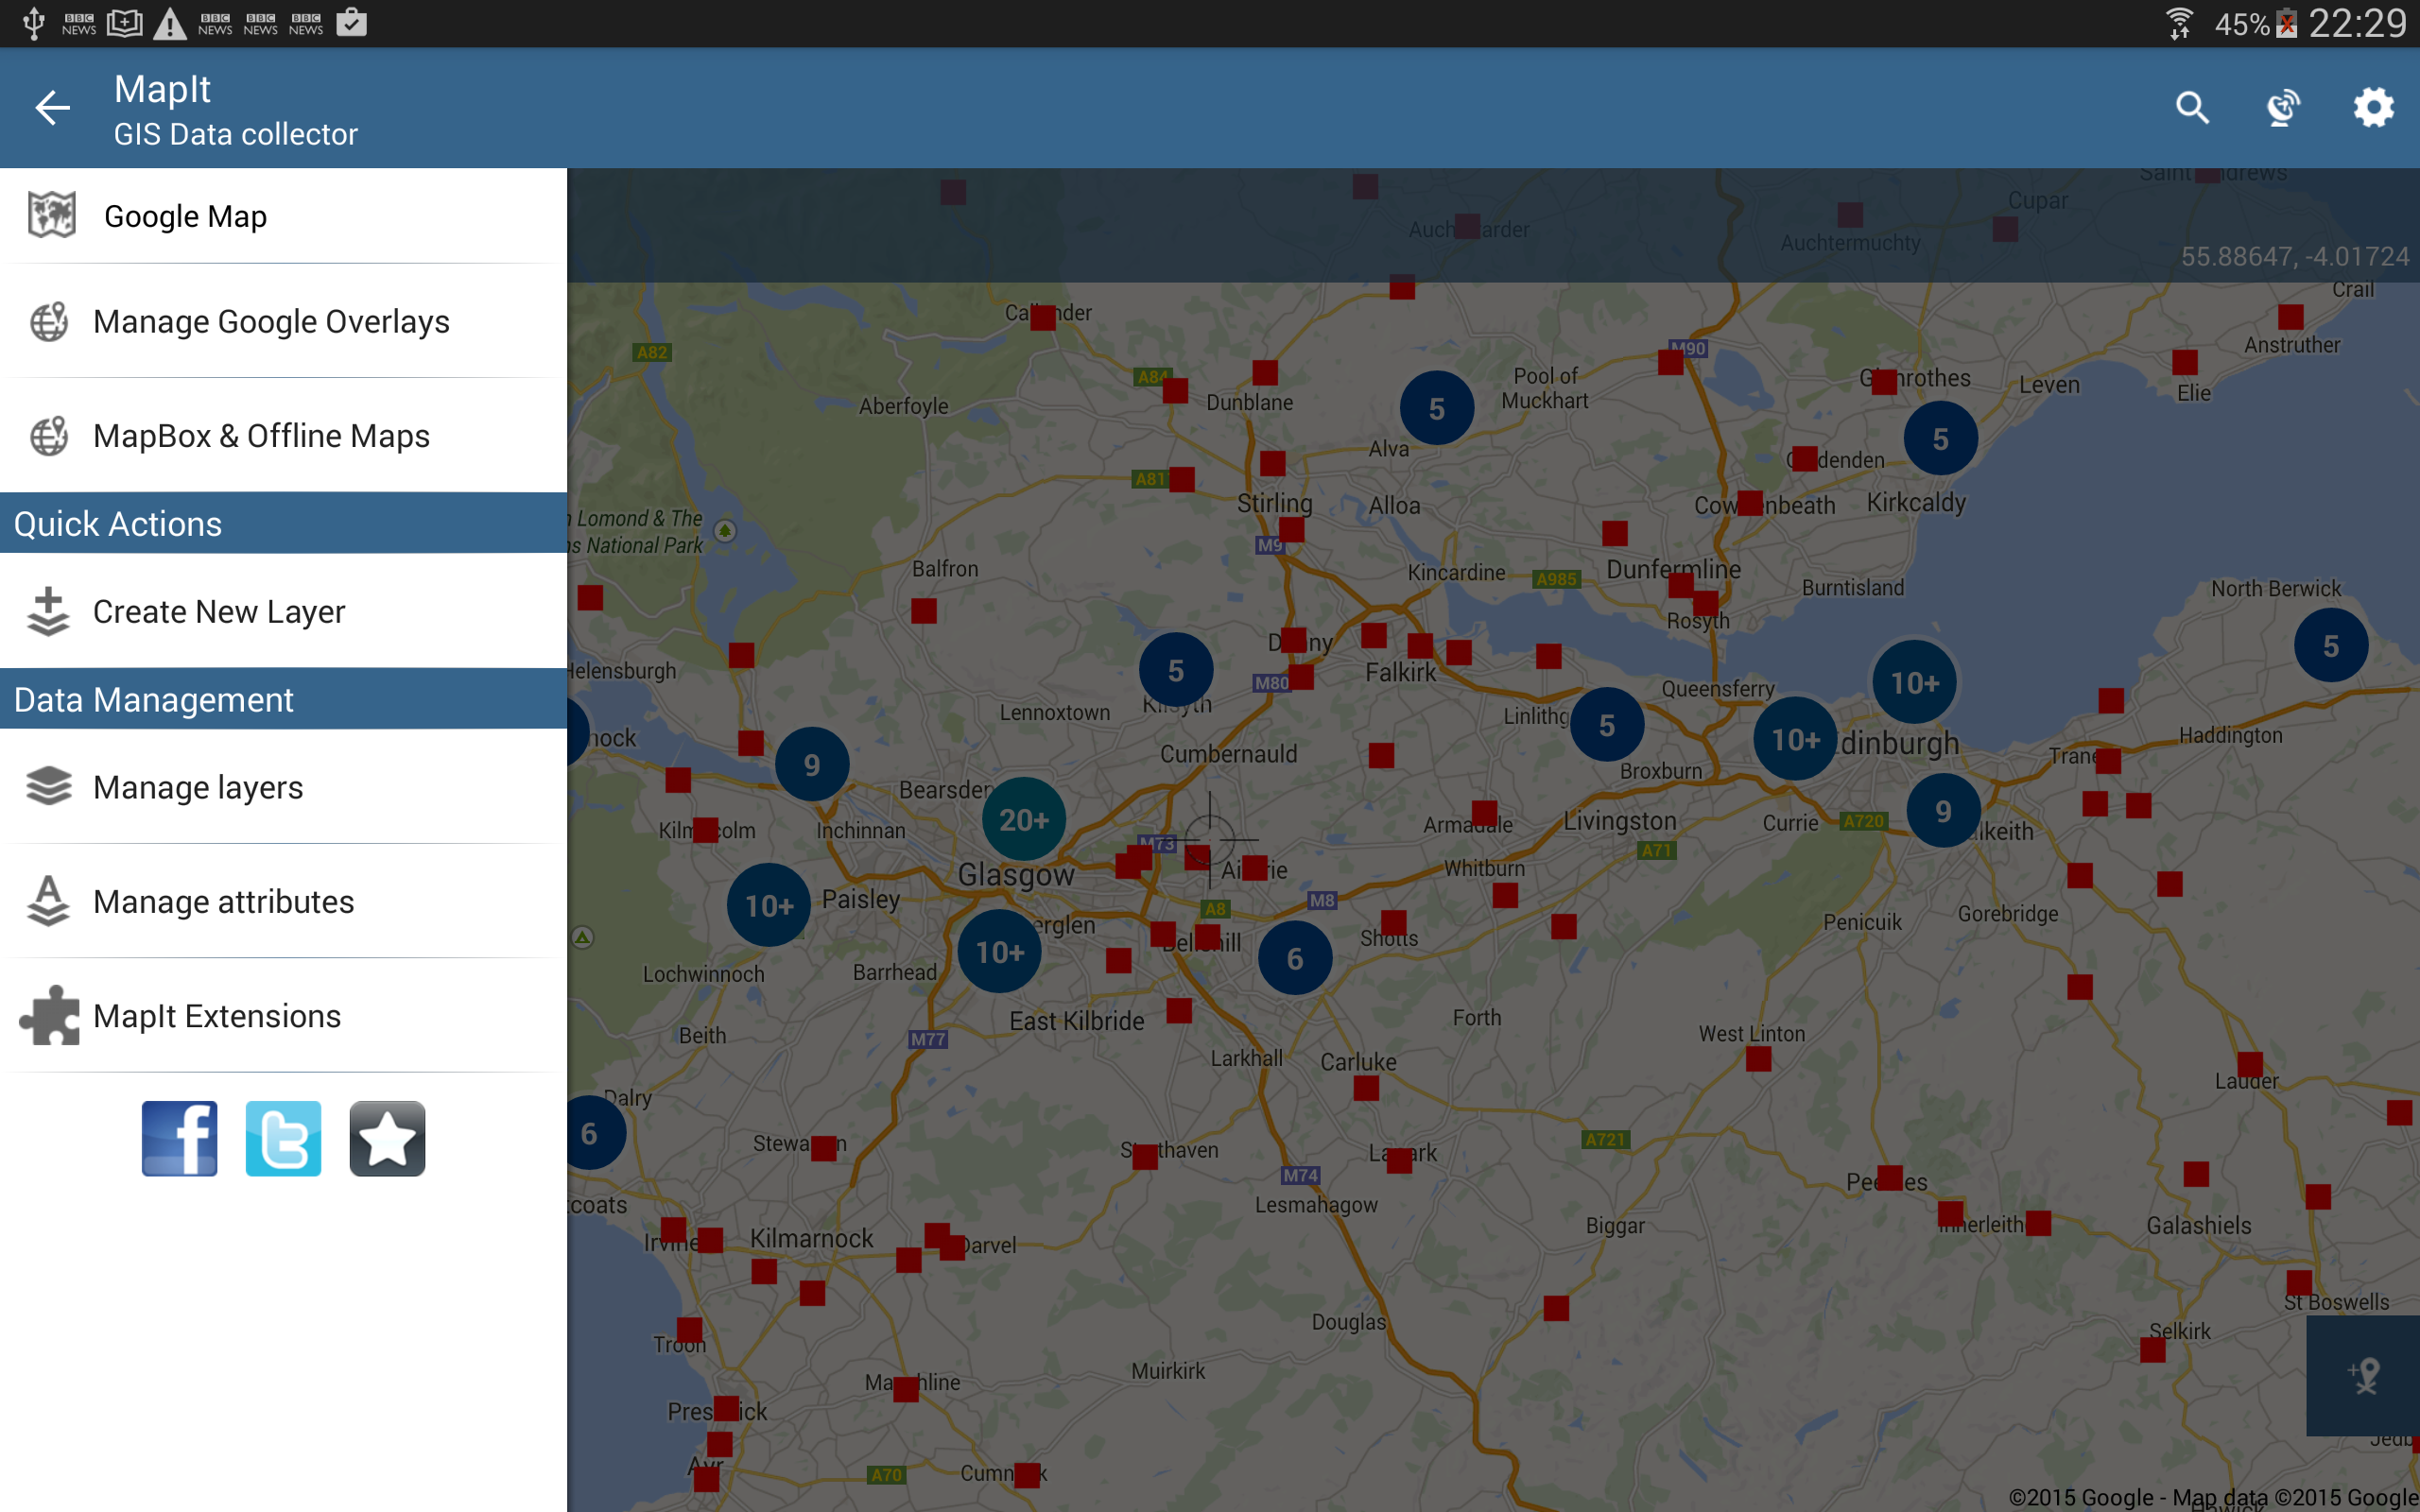Select Google Map in the drawer
The width and height of the screenshot is (2420, 1512).
pyautogui.click(x=283, y=216)
